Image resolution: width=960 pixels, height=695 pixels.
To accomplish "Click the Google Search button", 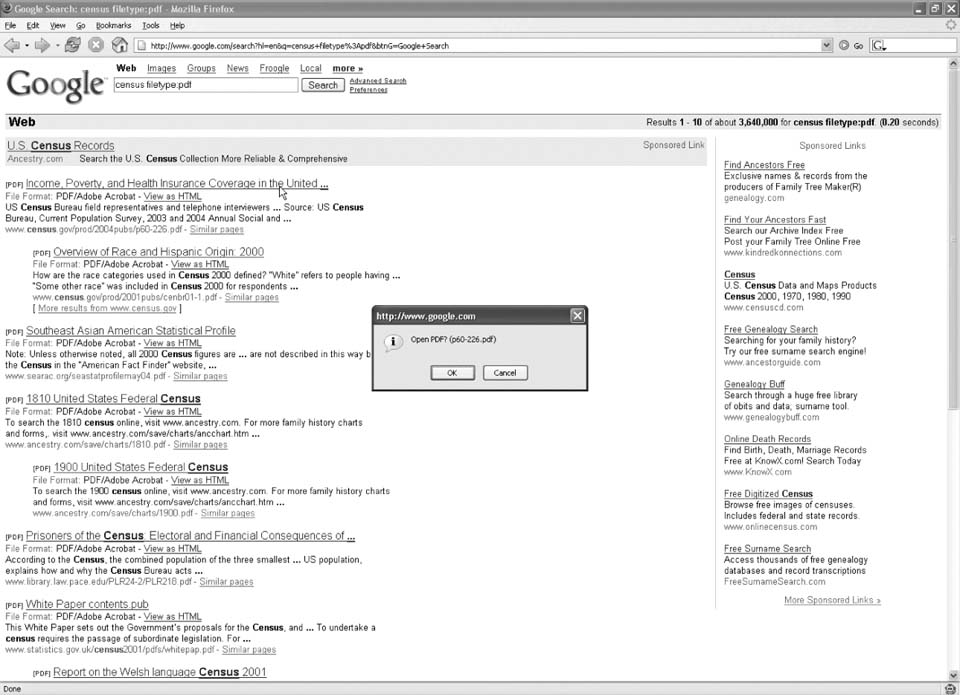I will [x=323, y=85].
